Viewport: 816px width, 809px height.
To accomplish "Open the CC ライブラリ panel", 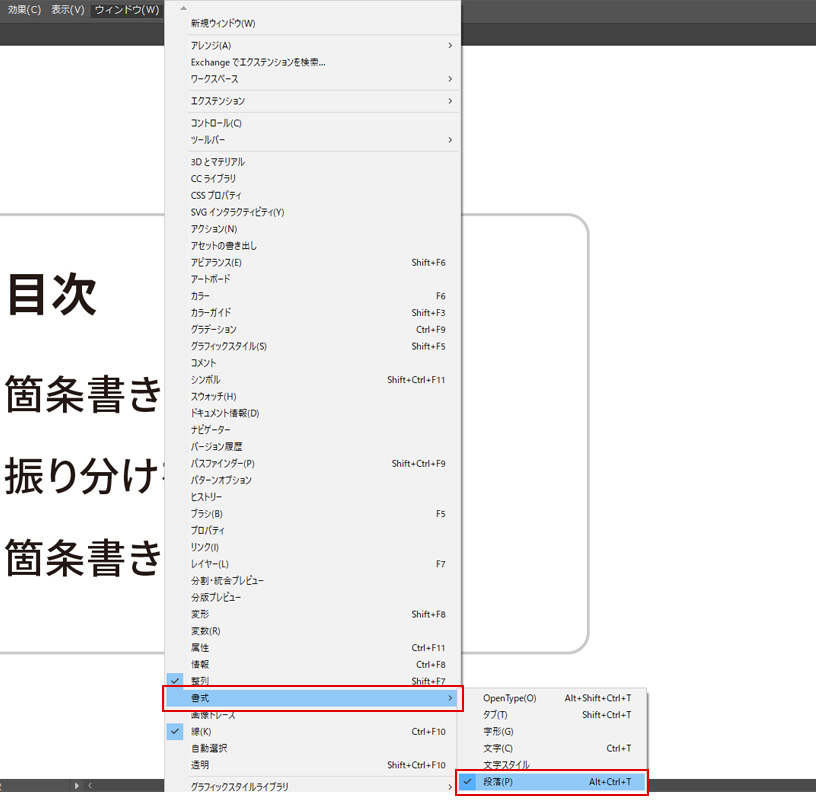I will click(312, 178).
